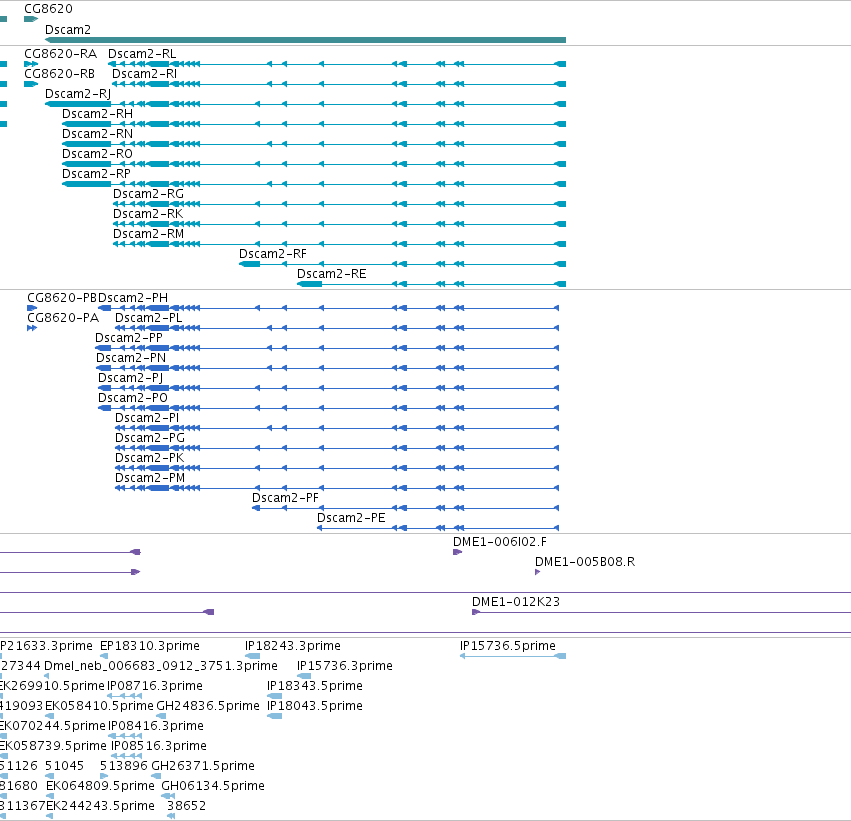The image size is (851, 821).
Task: Click the IP18043.5prime EST label
Action: [315, 706]
